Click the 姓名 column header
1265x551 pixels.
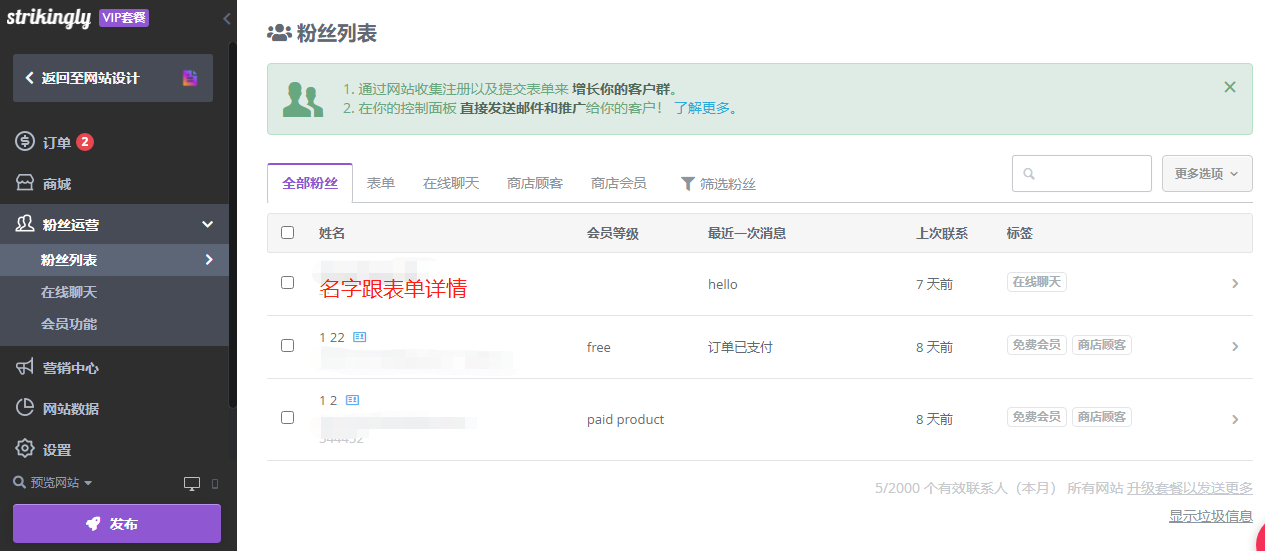[x=332, y=233]
